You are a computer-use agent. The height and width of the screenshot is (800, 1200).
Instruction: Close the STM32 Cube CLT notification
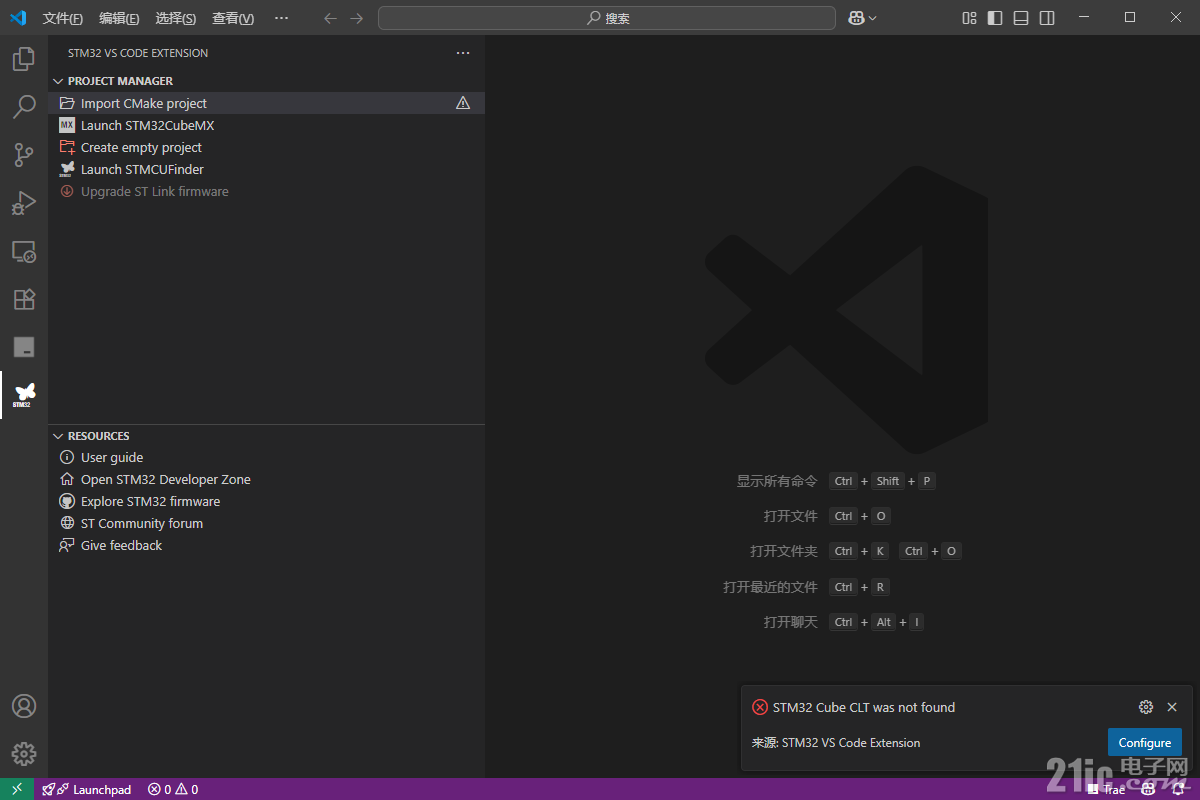(1172, 707)
